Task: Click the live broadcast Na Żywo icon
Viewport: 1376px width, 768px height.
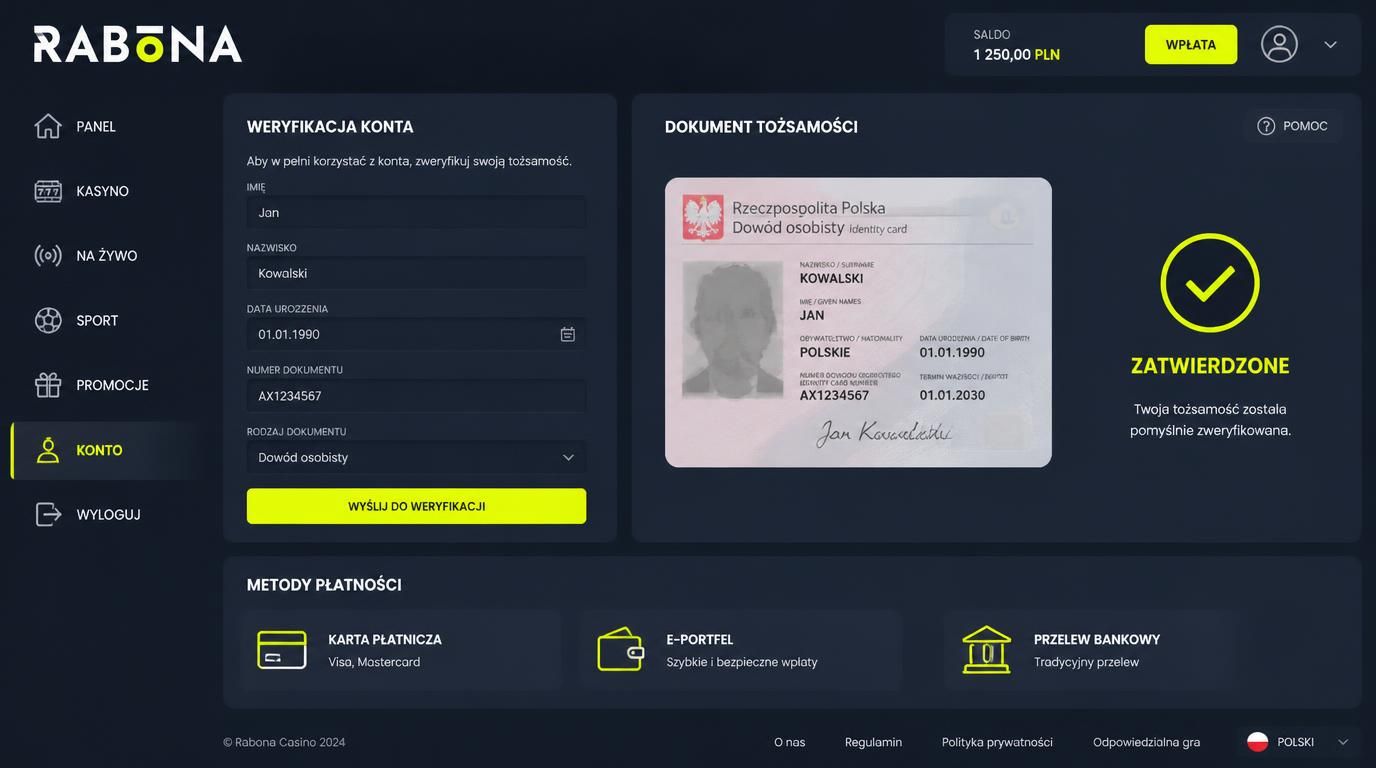Action: [x=48, y=256]
